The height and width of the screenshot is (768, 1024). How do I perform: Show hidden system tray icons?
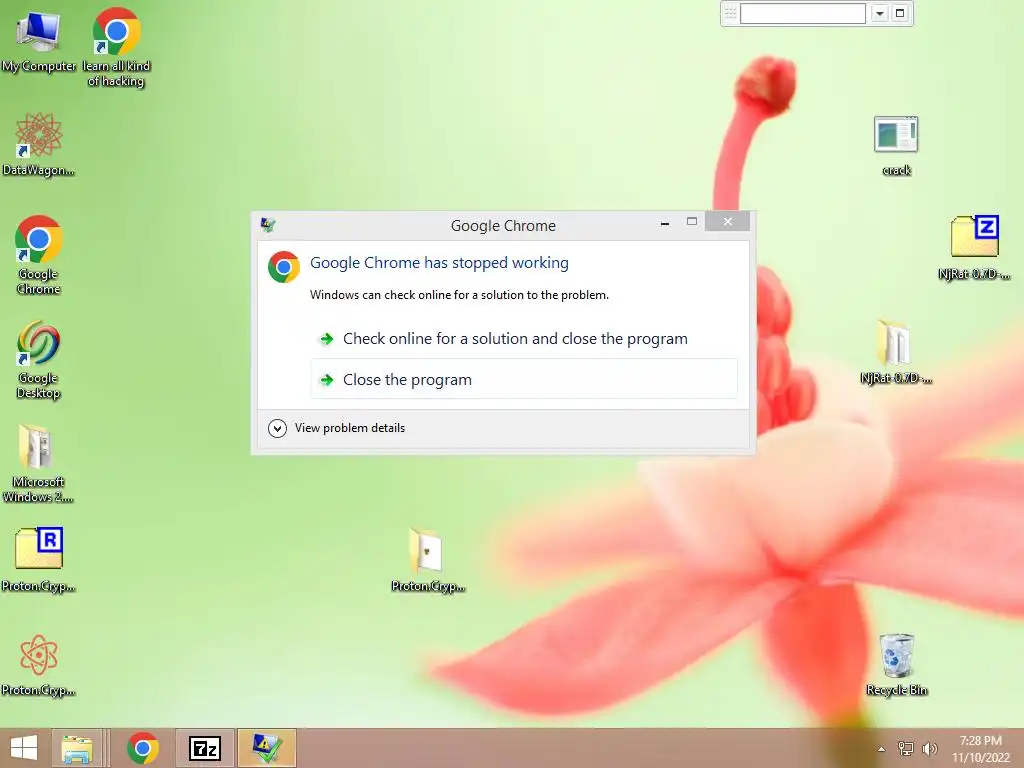click(882, 748)
